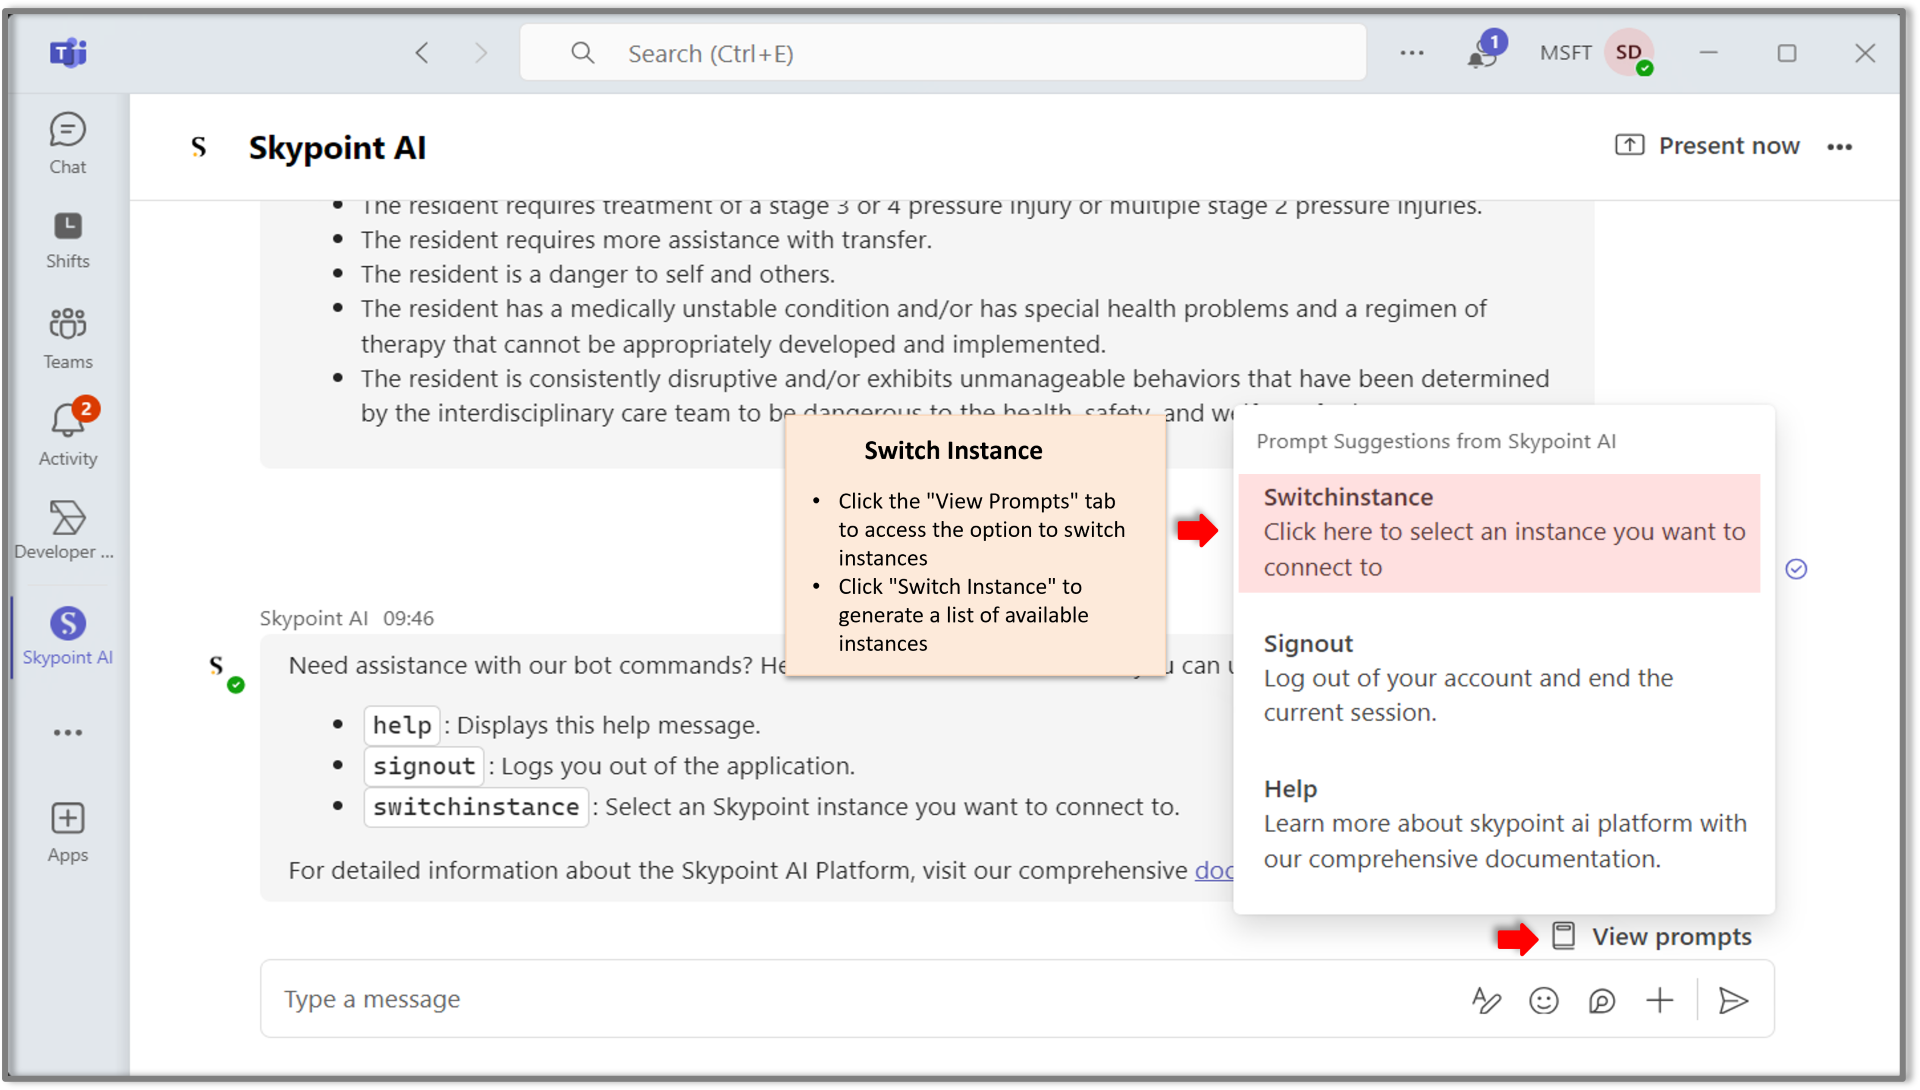Open the message Format options
1920x1090 pixels.
point(1486,1000)
